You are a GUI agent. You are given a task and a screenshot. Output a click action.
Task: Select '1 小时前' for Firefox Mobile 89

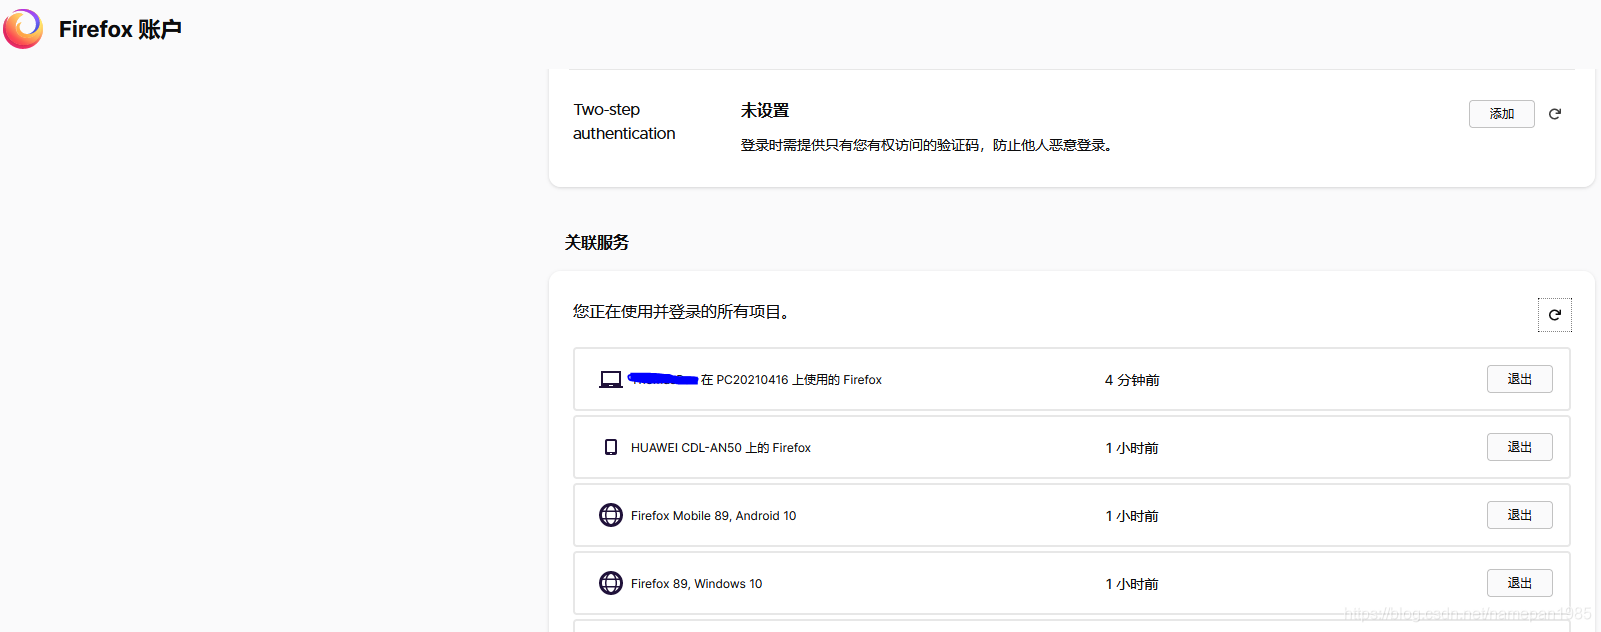[x=1132, y=516]
